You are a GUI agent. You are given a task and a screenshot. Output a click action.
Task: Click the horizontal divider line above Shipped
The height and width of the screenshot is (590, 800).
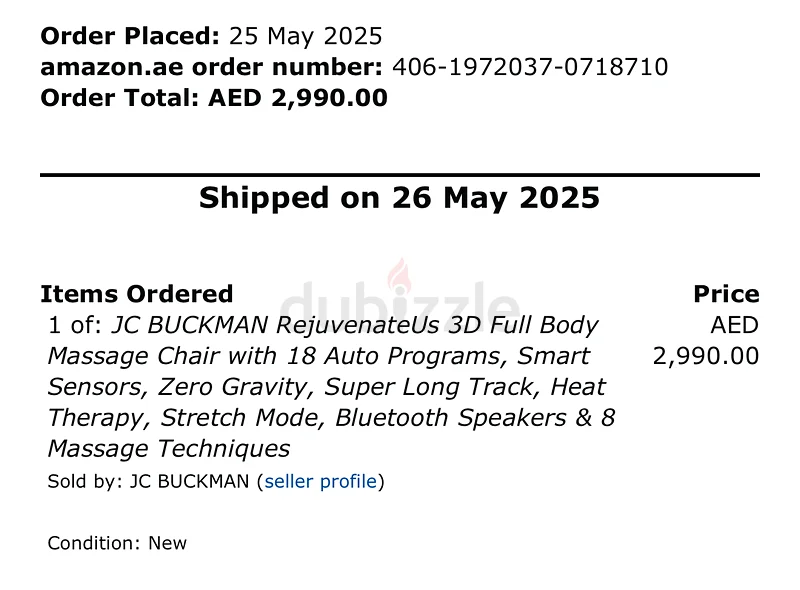point(400,175)
